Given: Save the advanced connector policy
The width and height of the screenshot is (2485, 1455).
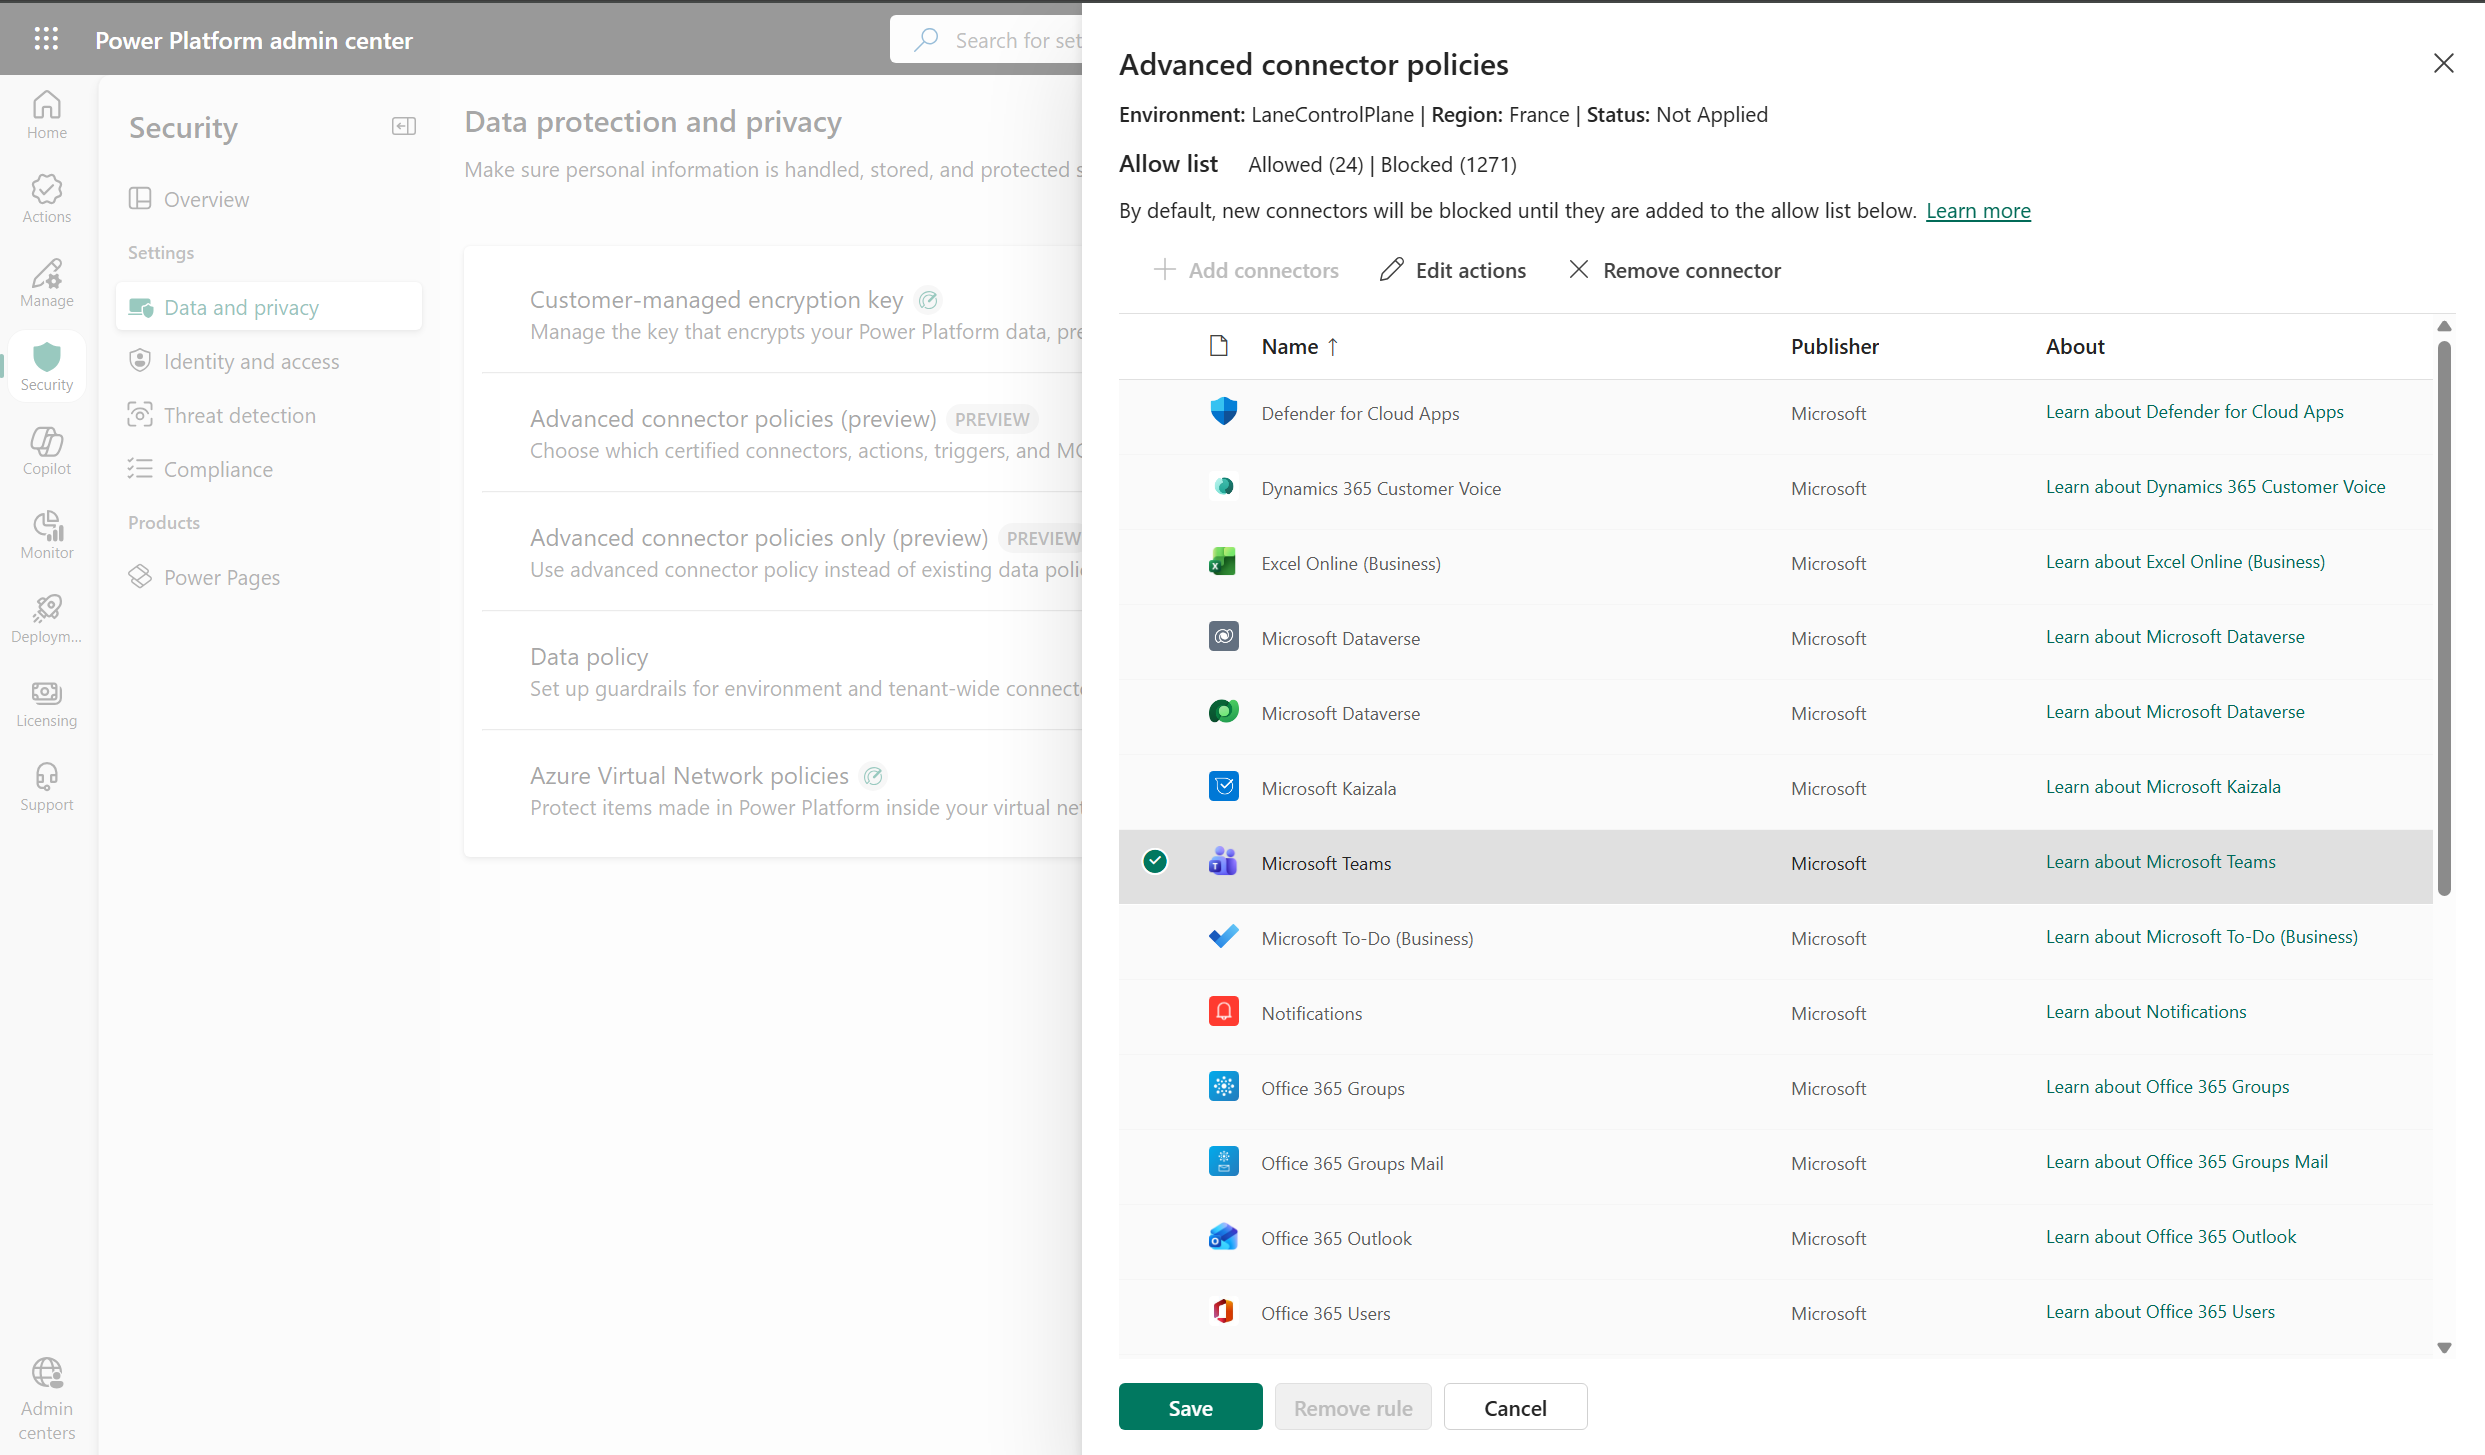Looking at the screenshot, I should [1190, 1407].
